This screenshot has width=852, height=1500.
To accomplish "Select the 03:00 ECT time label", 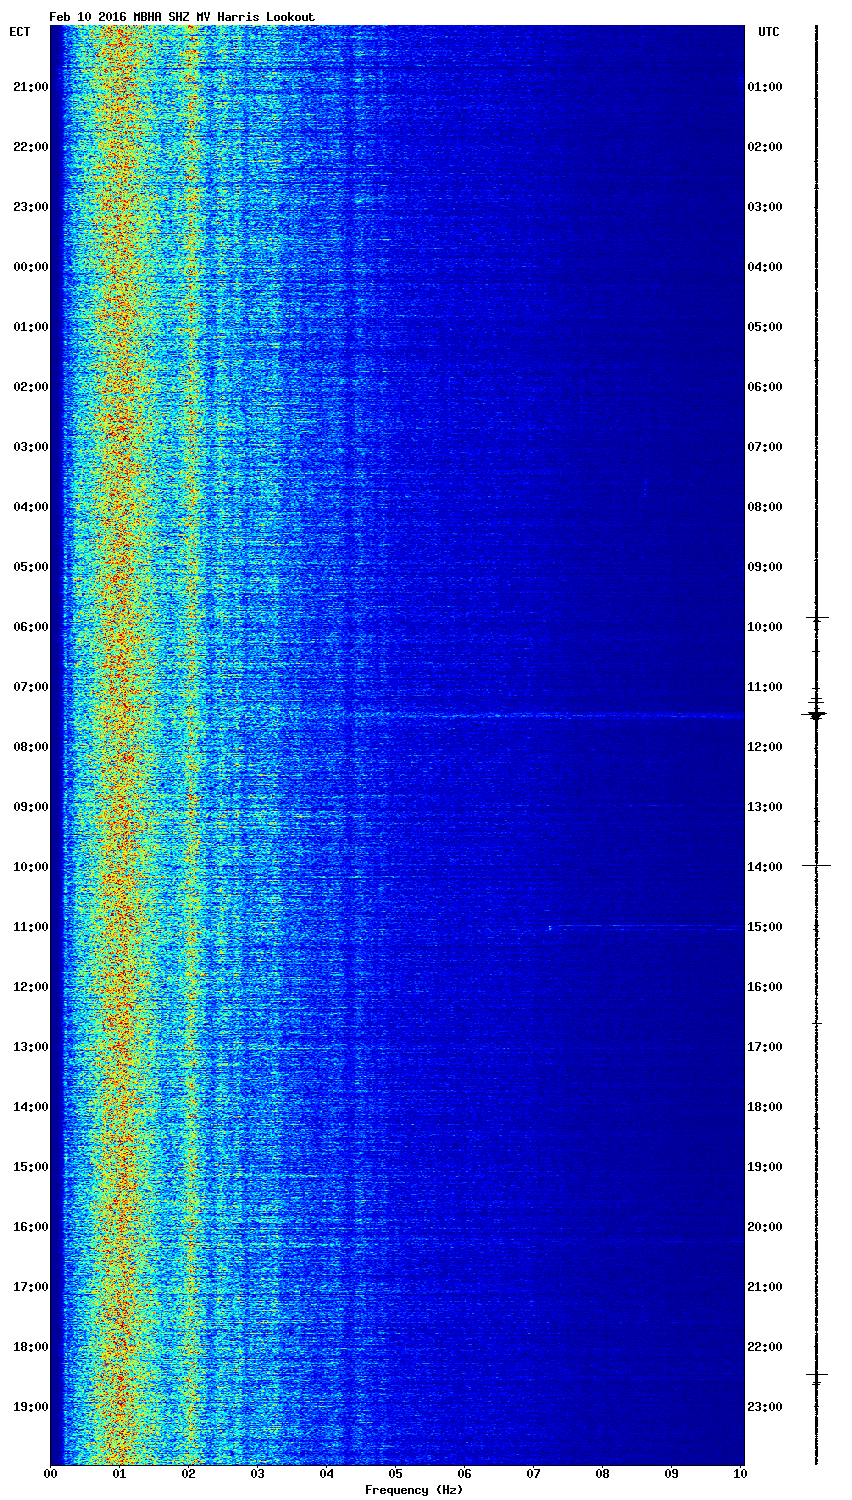I will pyautogui.click(x=30, y=447).
